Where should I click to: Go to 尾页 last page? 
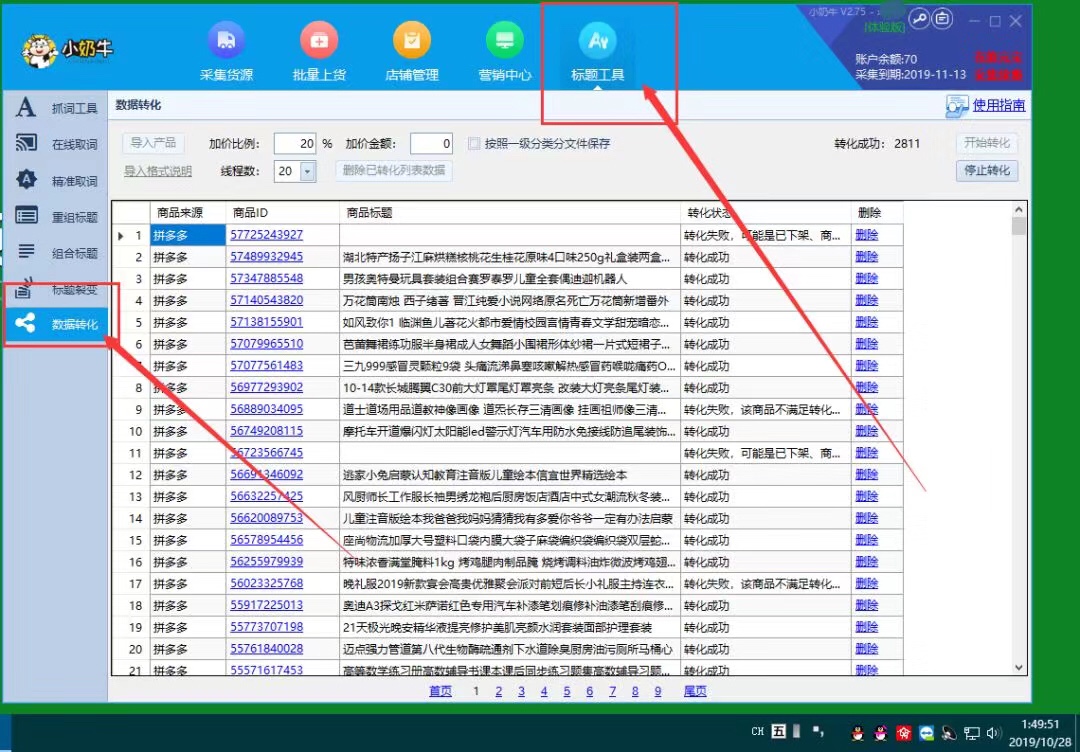point(695,691)
